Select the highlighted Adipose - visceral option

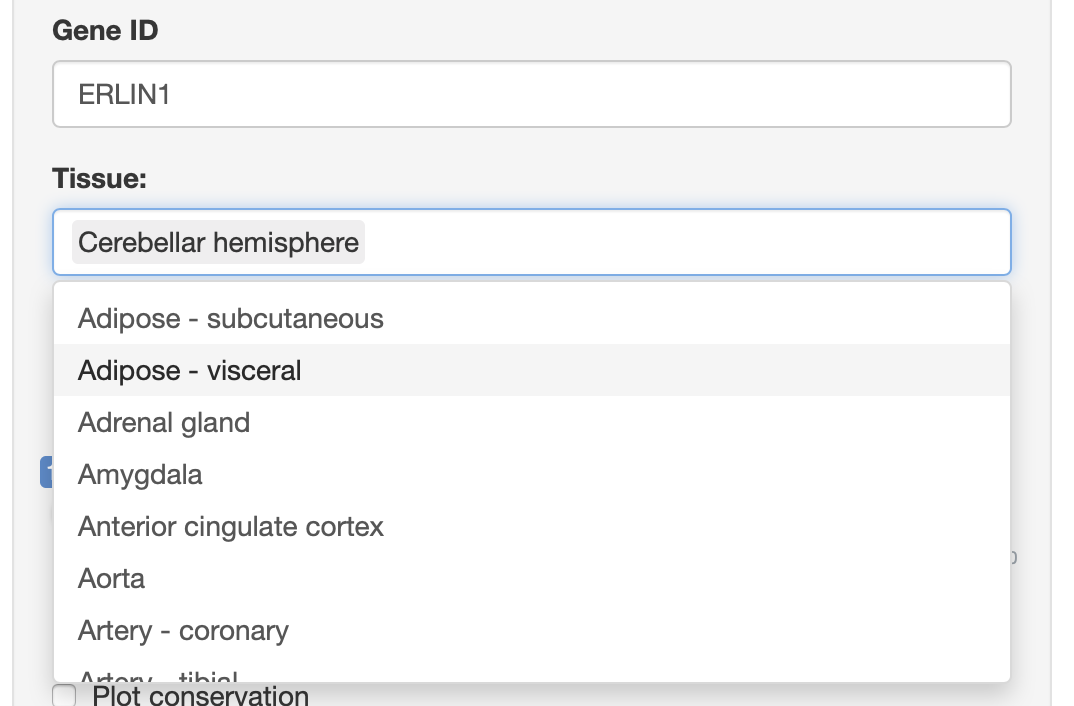(x=190, y=371)
